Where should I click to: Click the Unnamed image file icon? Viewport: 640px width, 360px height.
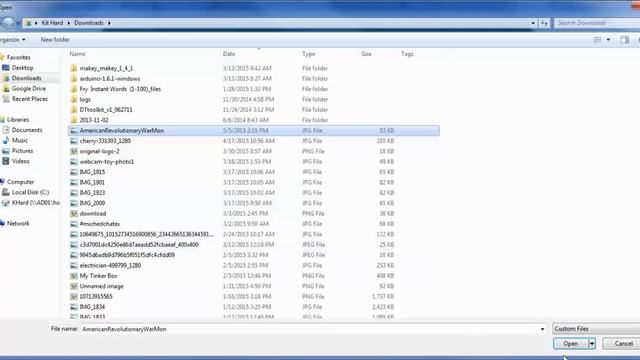[x=73, y=286]
